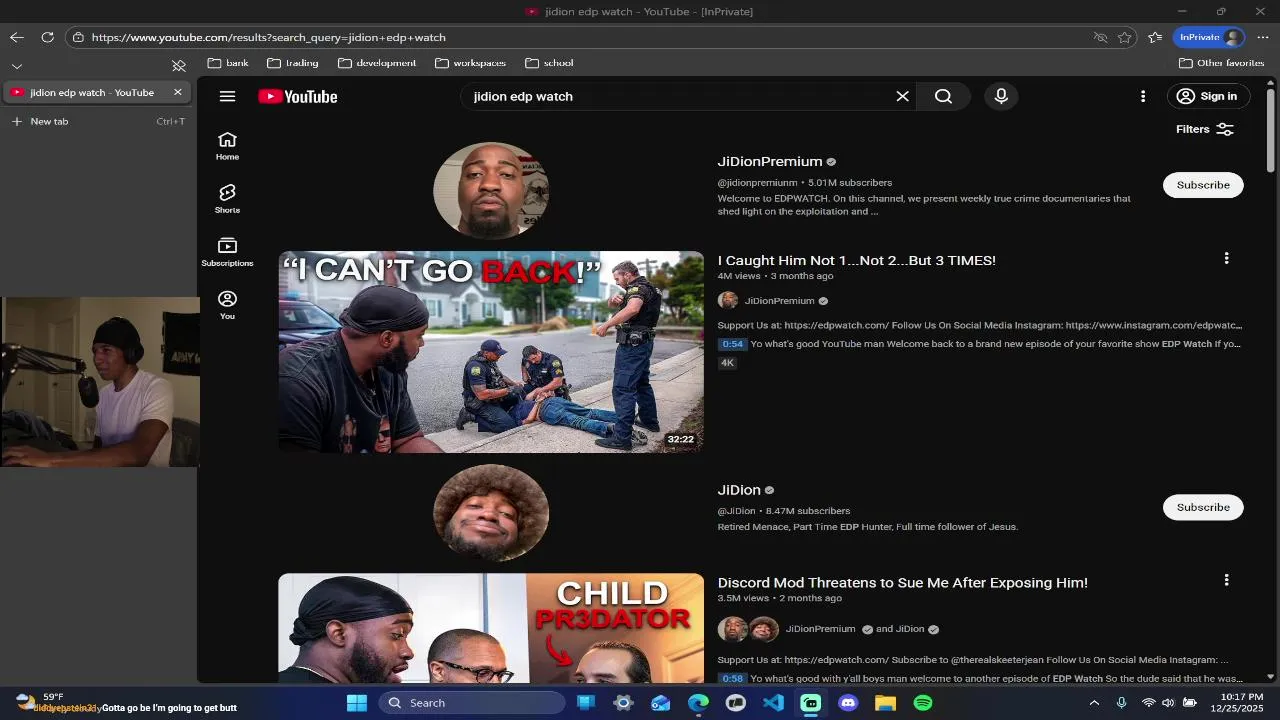Viewport: 1280px width, 720px height.
Task: Subscribe to the JiDion channel
Action: tap(1203, 507)
